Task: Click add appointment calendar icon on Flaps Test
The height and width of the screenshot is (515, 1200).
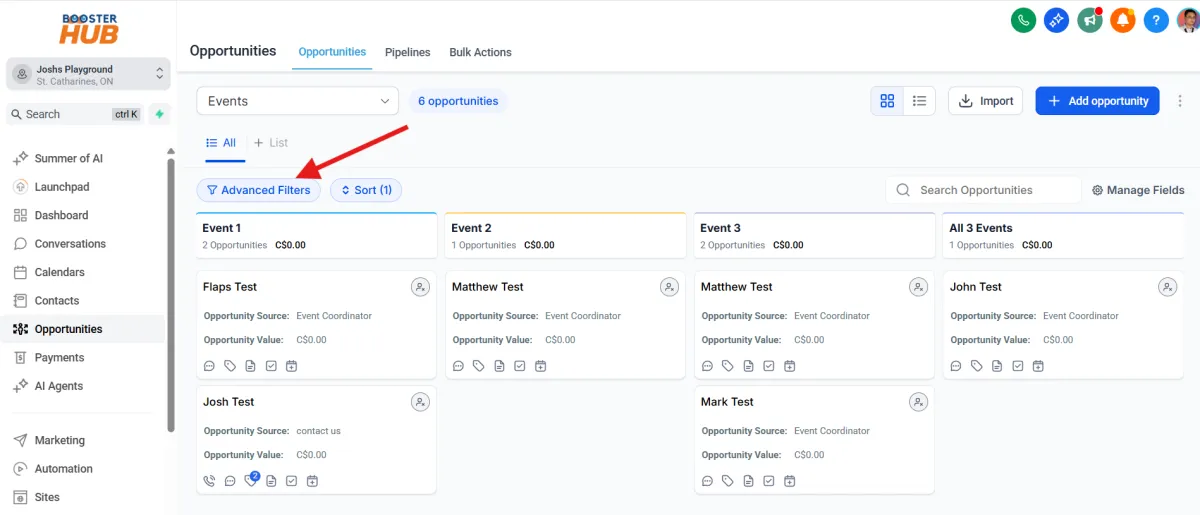Action: point(292,366)
